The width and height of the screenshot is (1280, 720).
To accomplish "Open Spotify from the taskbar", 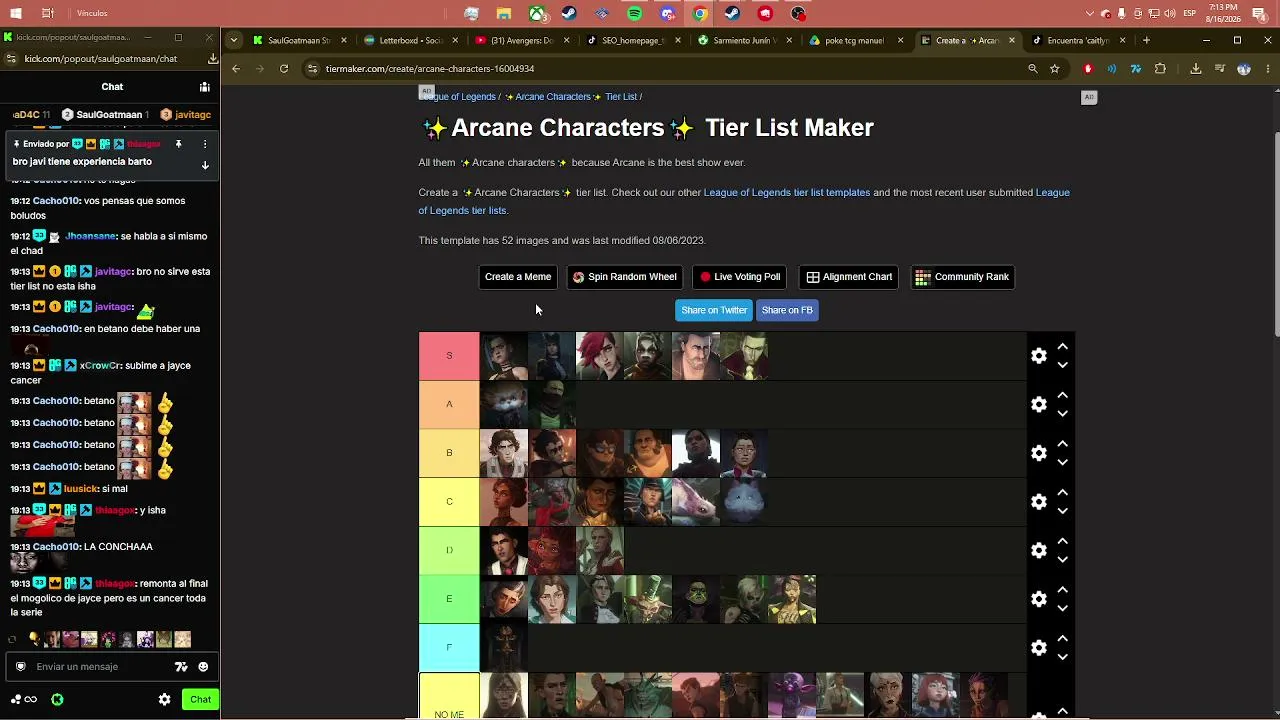I will pos(635,14).
